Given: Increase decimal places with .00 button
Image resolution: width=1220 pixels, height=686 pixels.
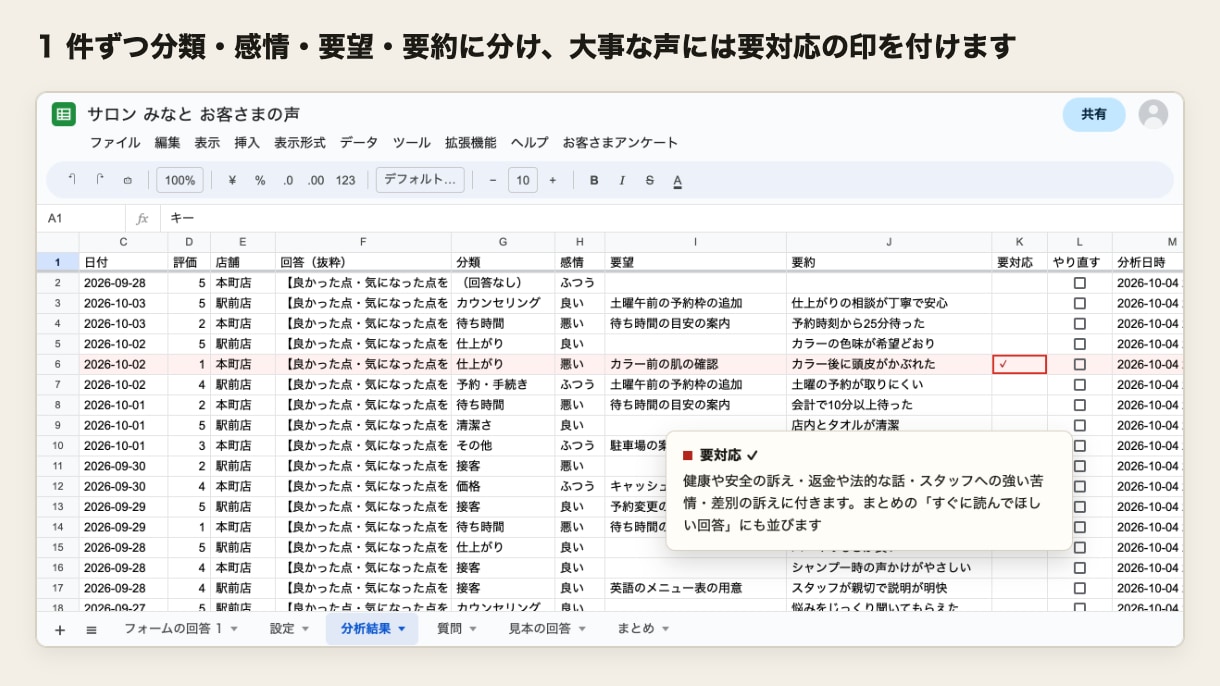Looking at the screenshot, I should coord(316,180).
